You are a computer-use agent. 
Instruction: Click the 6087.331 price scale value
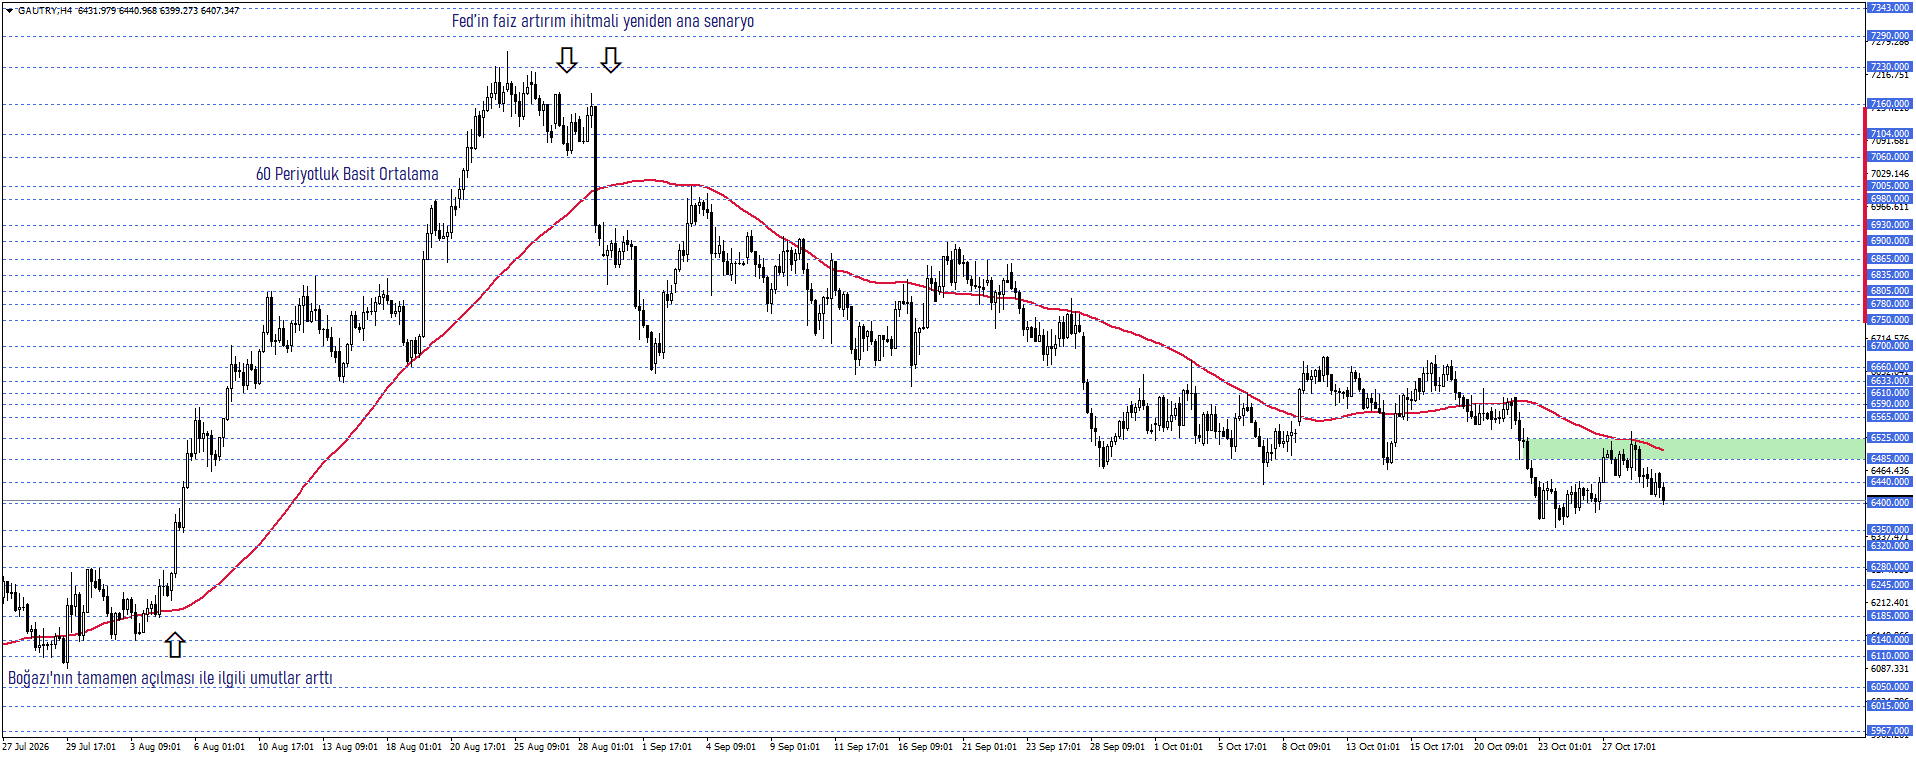[x=1889, y=669]
